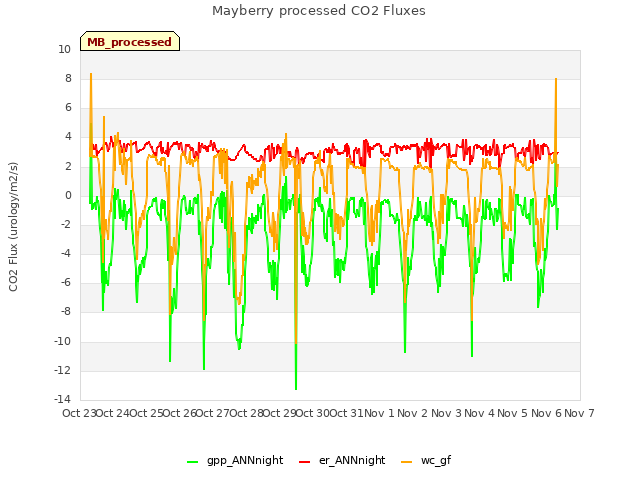The width and height of the screenshot is (640, 480).
Task: Click the y-axis value 4
Action: click(68, 137)
